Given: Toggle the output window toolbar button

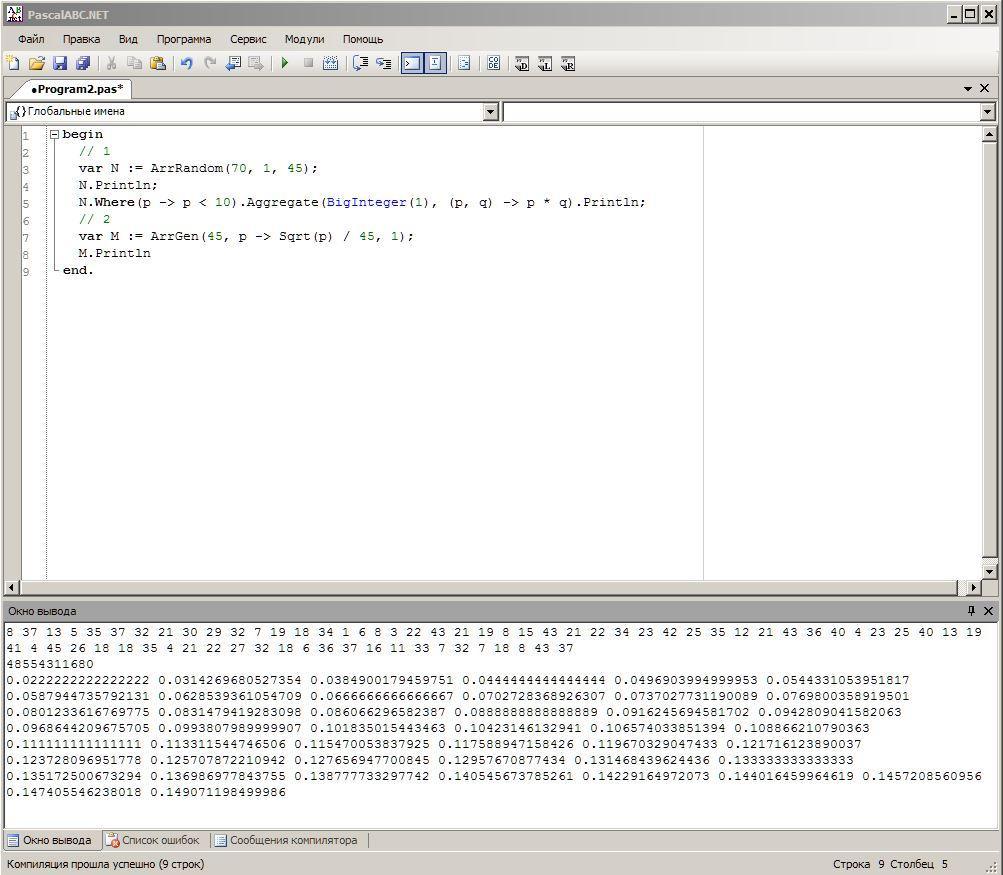Looking at the screenshot, I should [x=411, y=63].
